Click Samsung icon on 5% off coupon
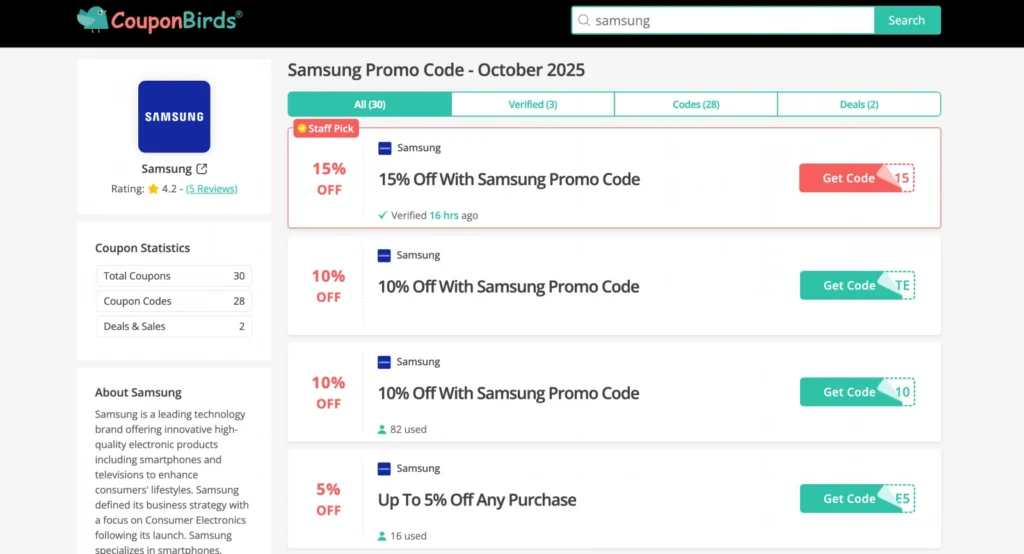The image size is (1024, 554). point(385,469)
